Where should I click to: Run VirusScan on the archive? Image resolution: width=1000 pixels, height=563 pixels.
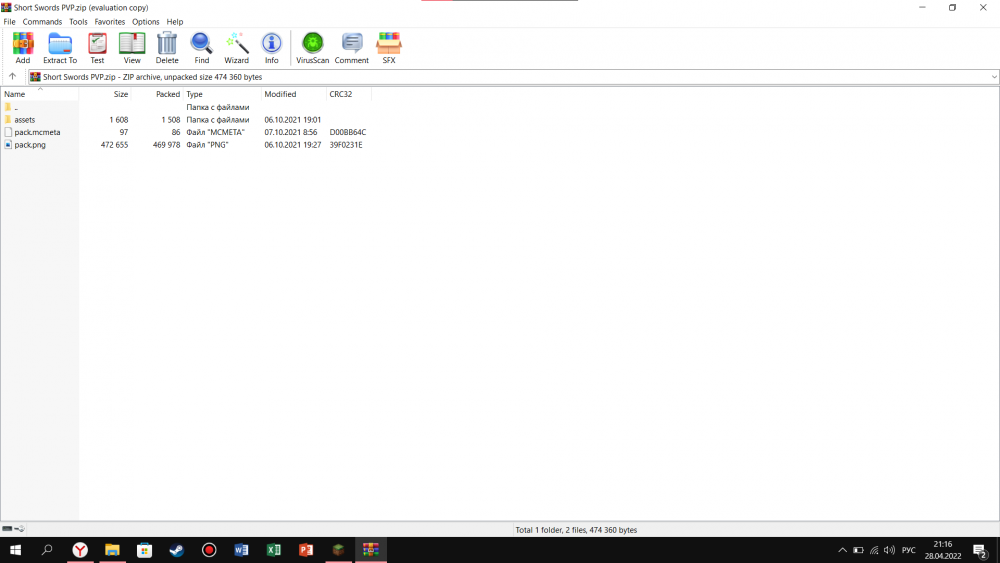(312, 48)
